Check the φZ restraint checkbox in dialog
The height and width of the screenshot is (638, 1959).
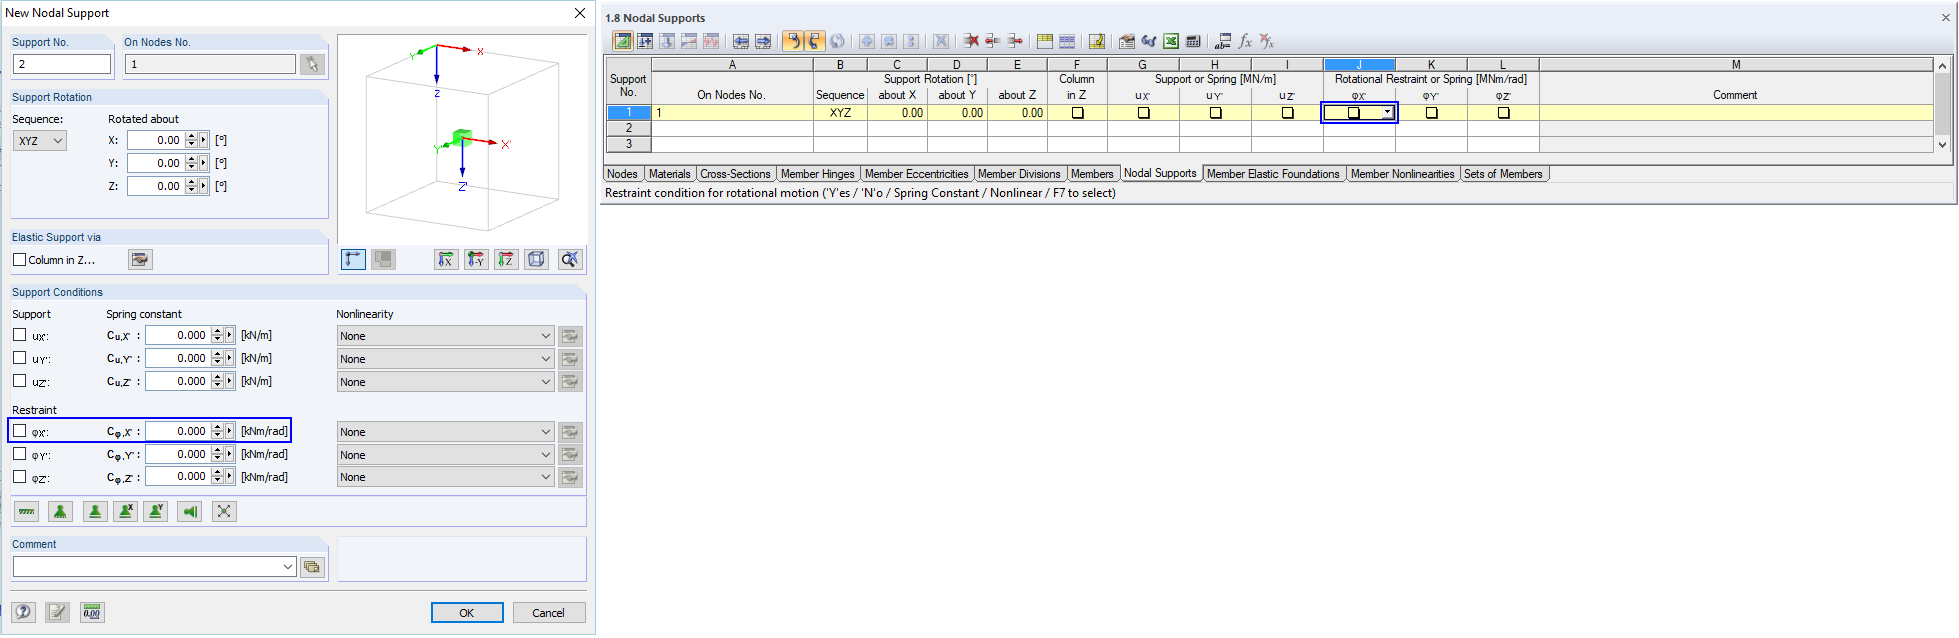(19, 477)
